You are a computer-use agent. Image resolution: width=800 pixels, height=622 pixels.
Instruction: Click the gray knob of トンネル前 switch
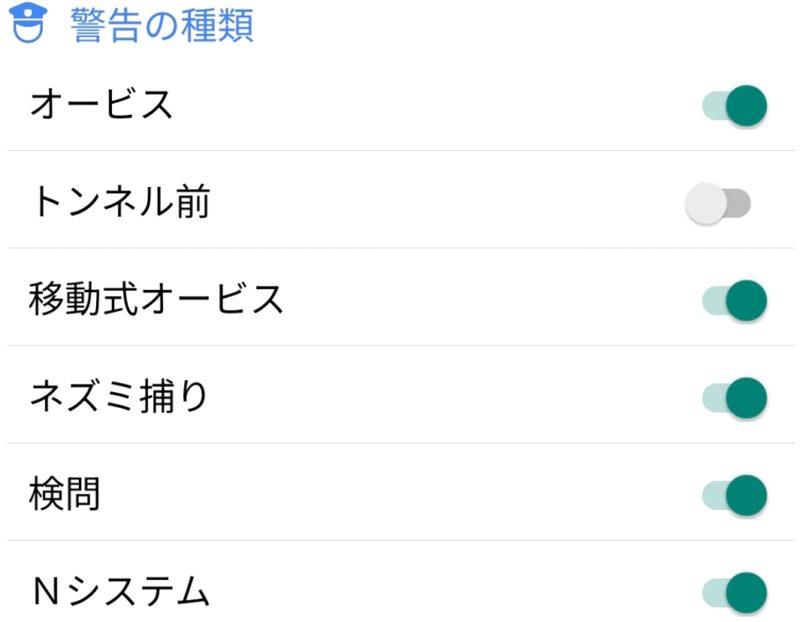coord(706,203)
